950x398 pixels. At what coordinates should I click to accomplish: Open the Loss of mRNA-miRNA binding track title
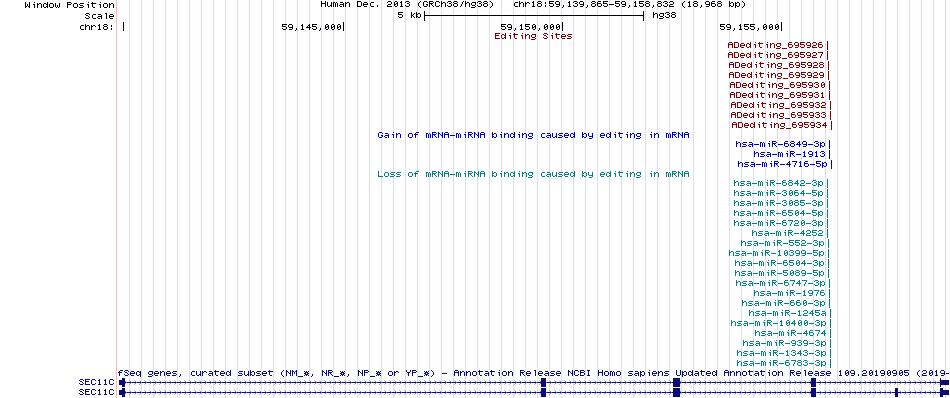click(x=533, y=174)
